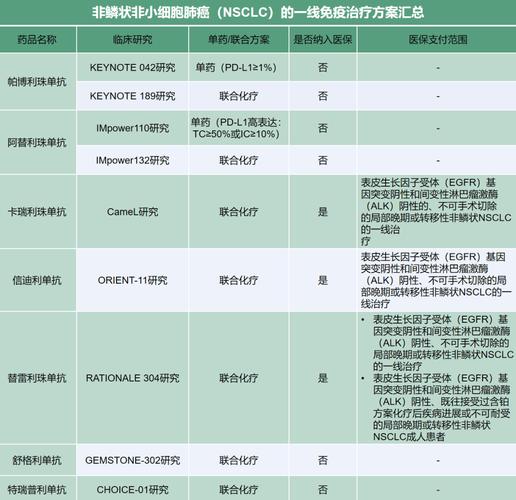Click the 帕博利珠单抗 drug name cell
The width and height of the screenshot is (516, 500).
[37, 82]
